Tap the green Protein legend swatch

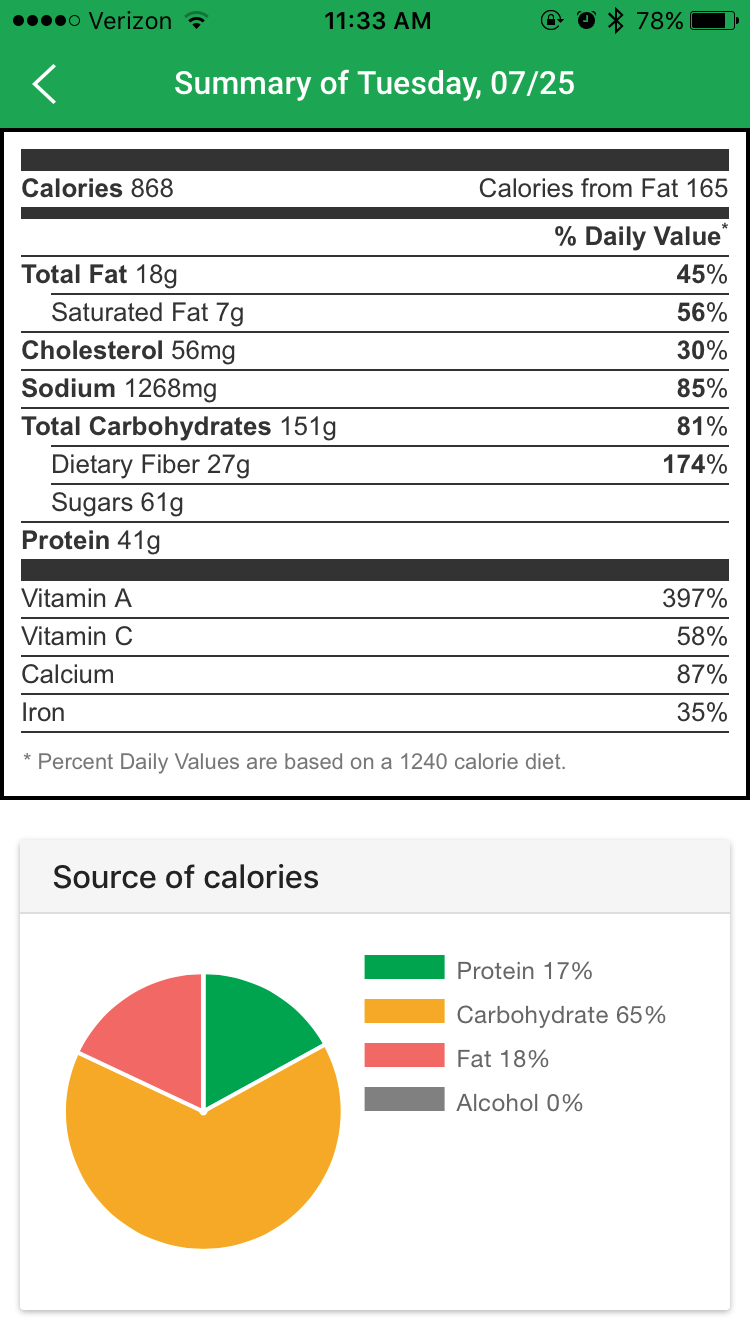pos(404,967)
